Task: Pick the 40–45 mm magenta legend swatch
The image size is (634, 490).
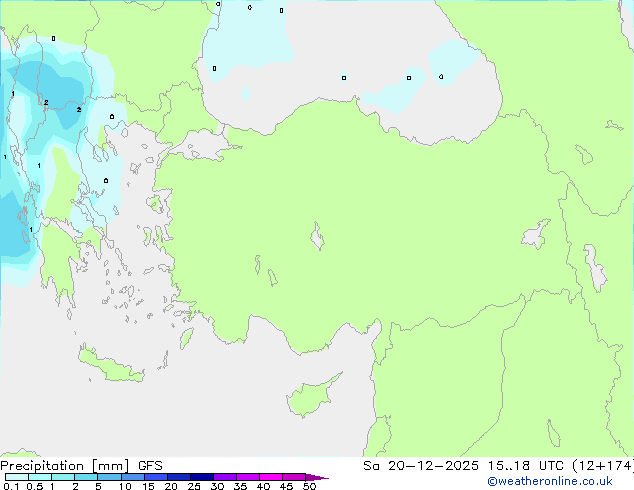Action: [x=271, y=477]
